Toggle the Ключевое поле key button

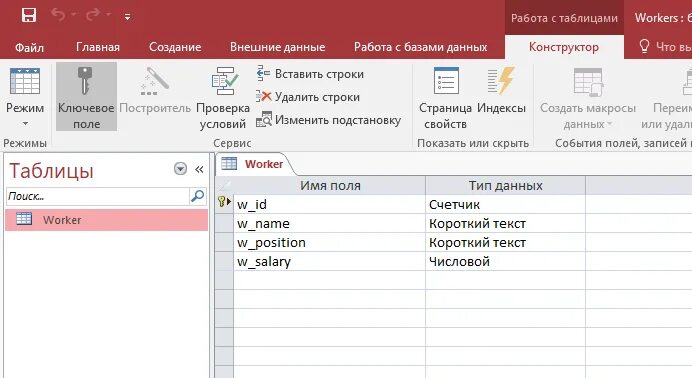pos(86,97)
